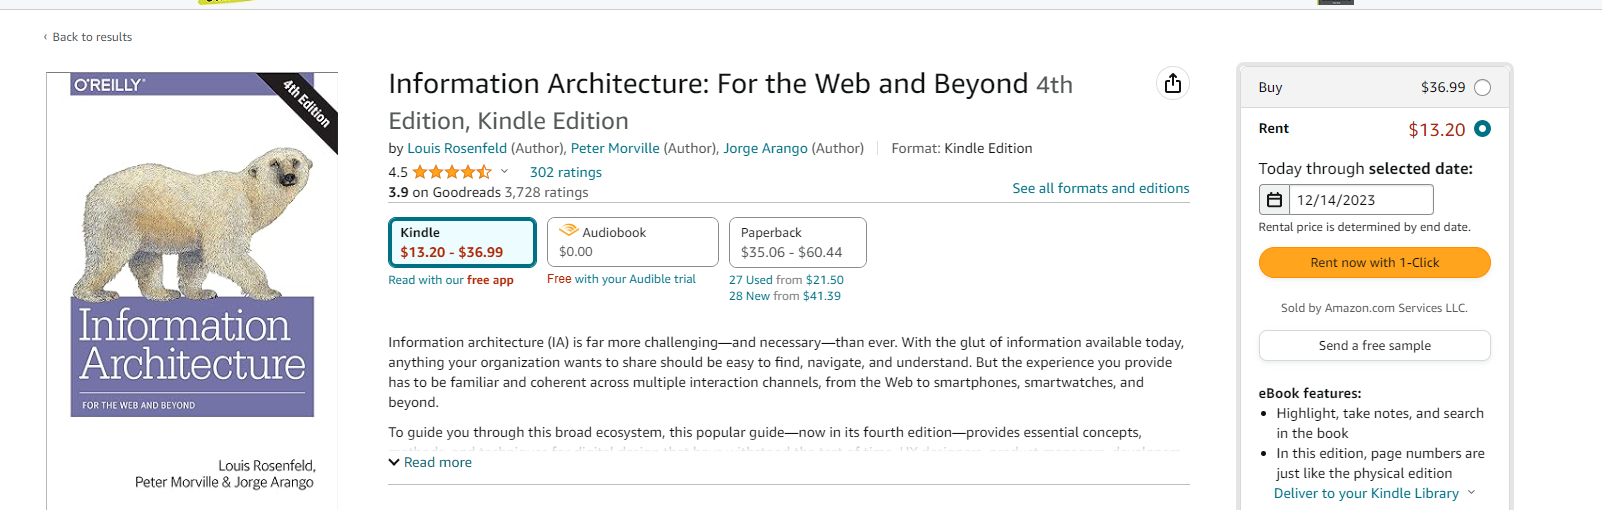The image size is (1602, 510).
Task: Choose the Kindle format option
Action: (x=462, y=242)
